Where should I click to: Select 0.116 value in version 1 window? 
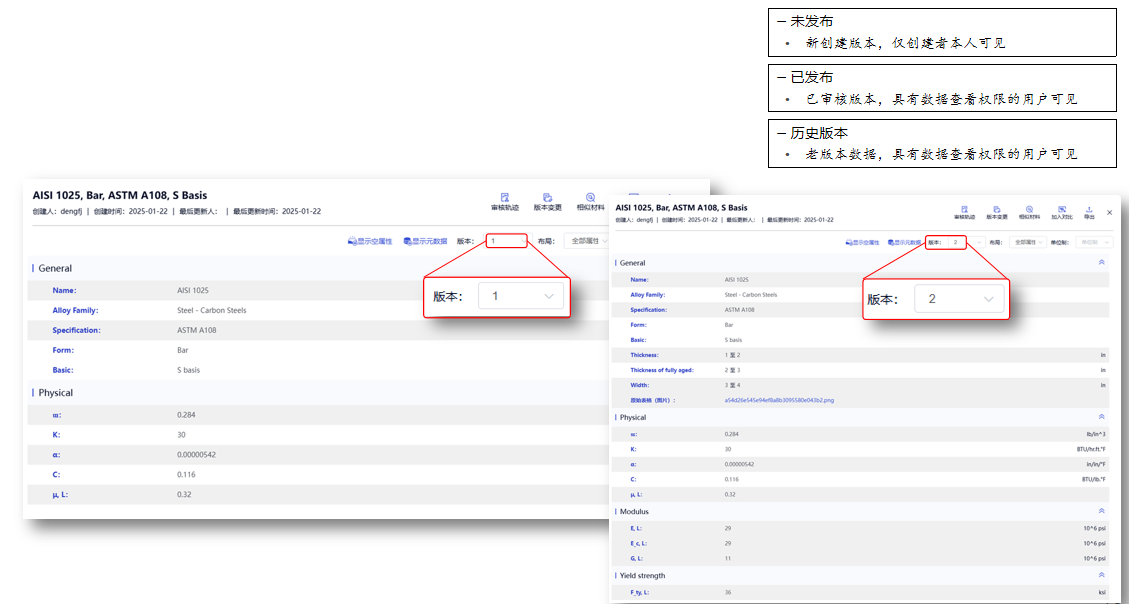186,474
